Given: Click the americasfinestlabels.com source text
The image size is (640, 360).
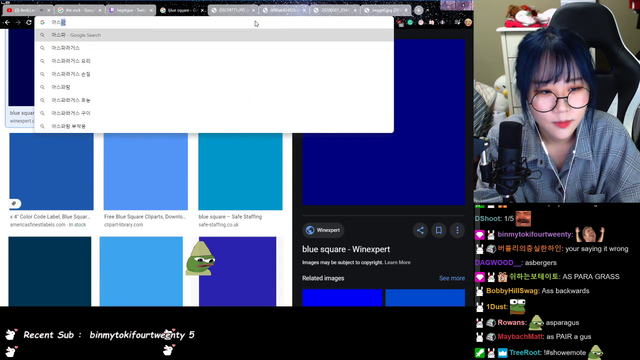Looking at the screenshot, I should (x=38, y=225).
